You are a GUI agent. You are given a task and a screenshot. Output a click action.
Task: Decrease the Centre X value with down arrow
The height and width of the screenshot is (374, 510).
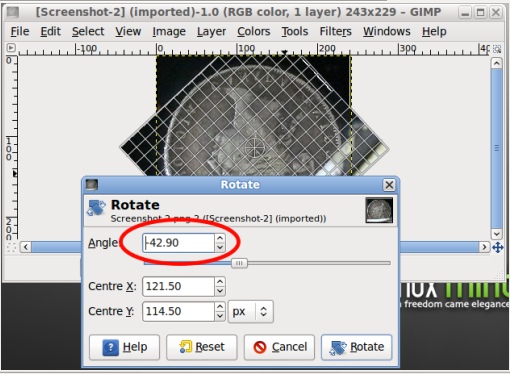click(x=220, y=291)
